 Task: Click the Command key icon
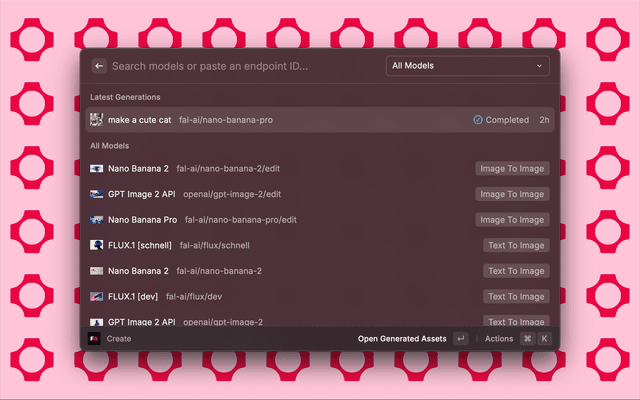pyautogui.click(x=527, y=338)
